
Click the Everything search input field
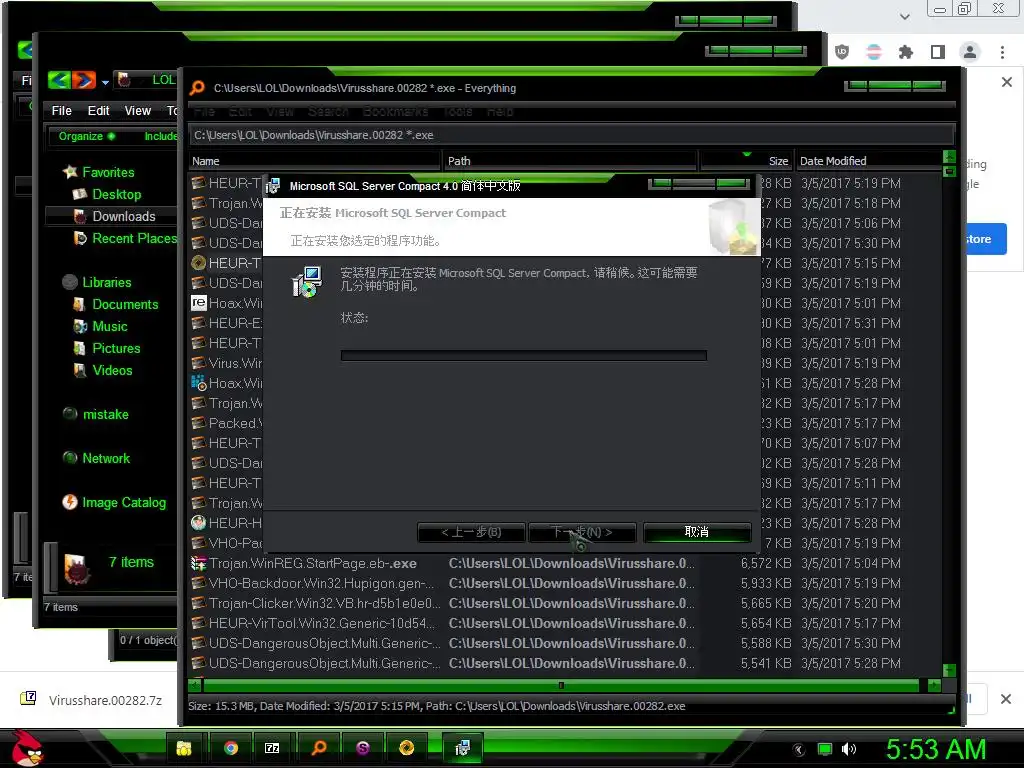pos(571,135)
